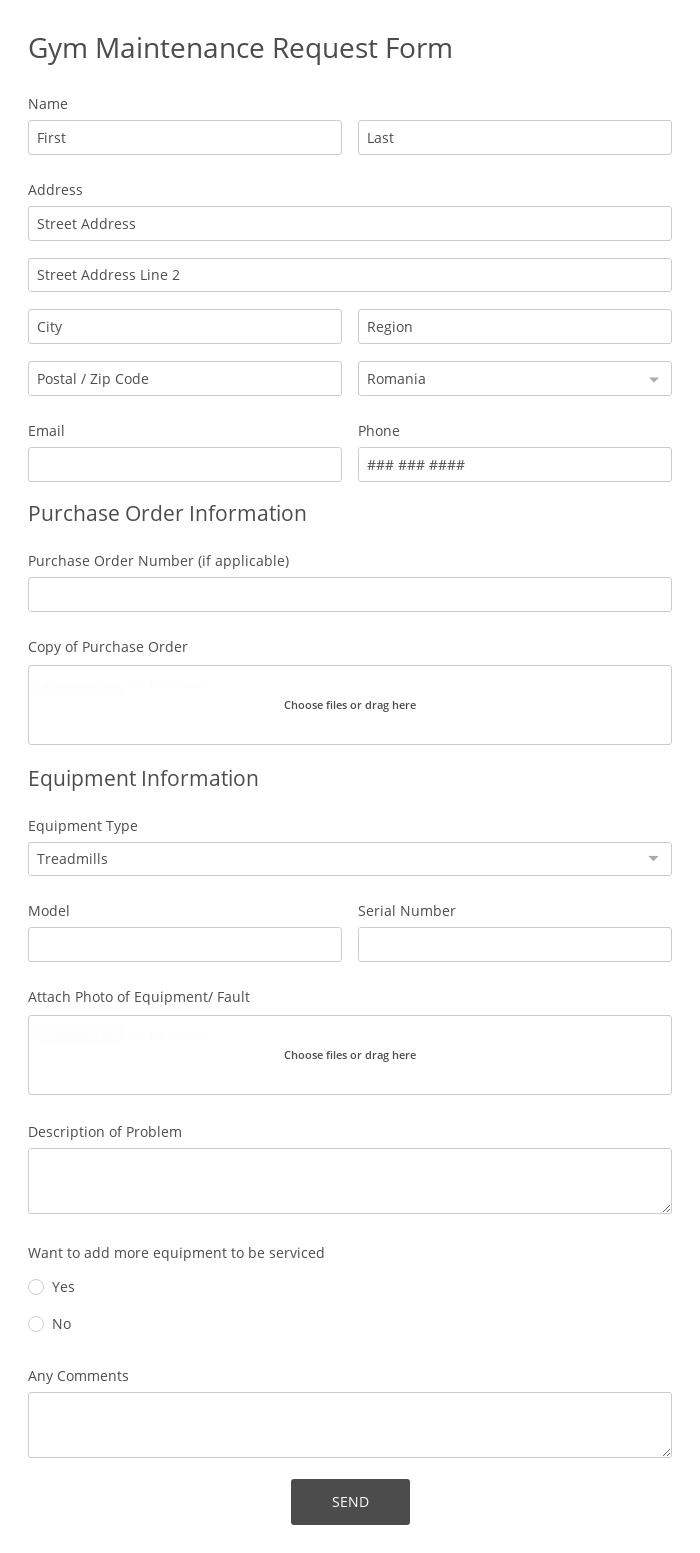Click the Street Address field

click(350, 223)
